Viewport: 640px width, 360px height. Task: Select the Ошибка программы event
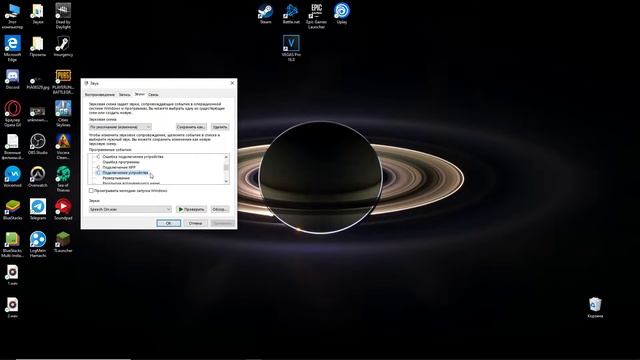pos(121,162)
